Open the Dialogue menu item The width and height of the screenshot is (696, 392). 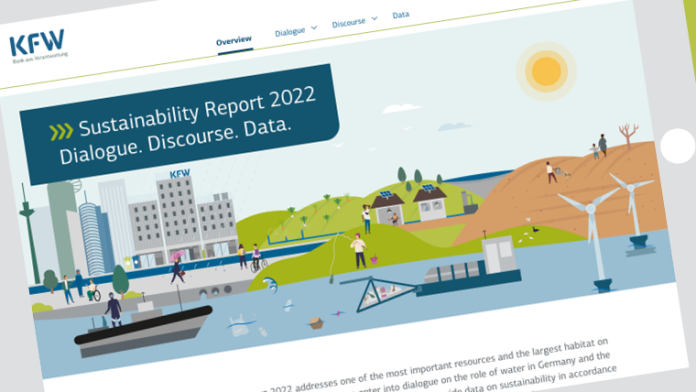(290, 32)
